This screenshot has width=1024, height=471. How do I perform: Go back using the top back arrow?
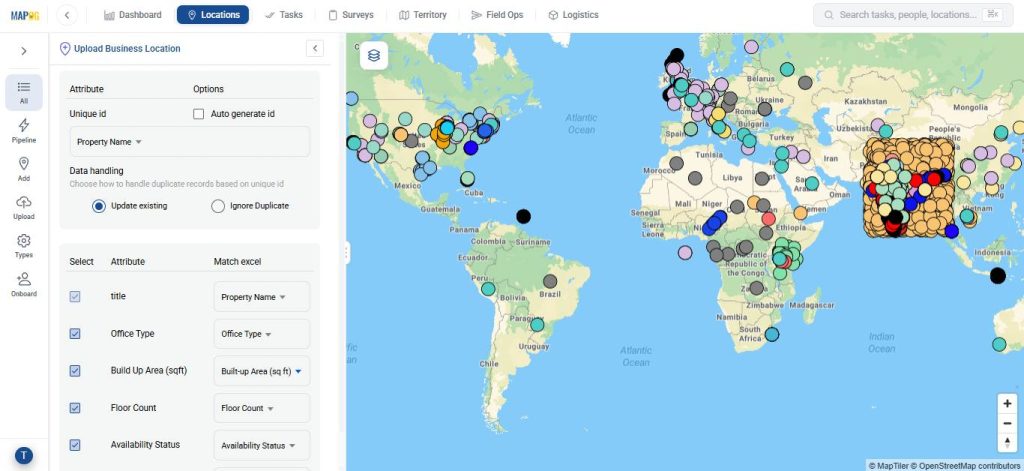67,15
